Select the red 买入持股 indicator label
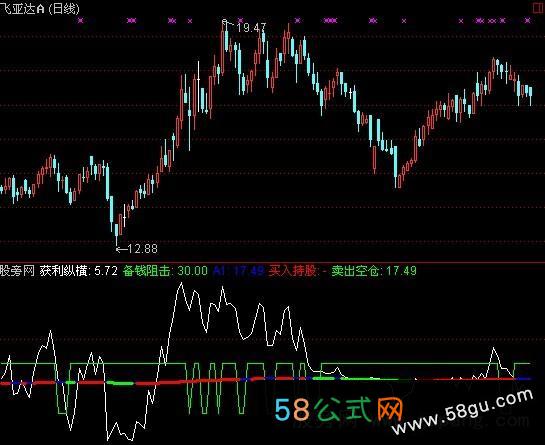 293,270
